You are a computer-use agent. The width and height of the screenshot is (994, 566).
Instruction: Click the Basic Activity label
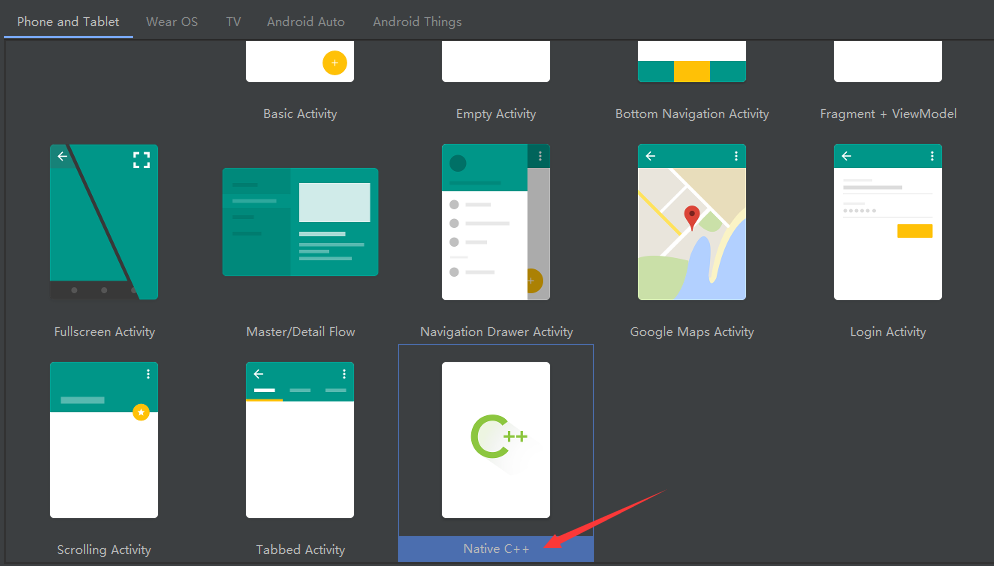(x=300, y=114)
